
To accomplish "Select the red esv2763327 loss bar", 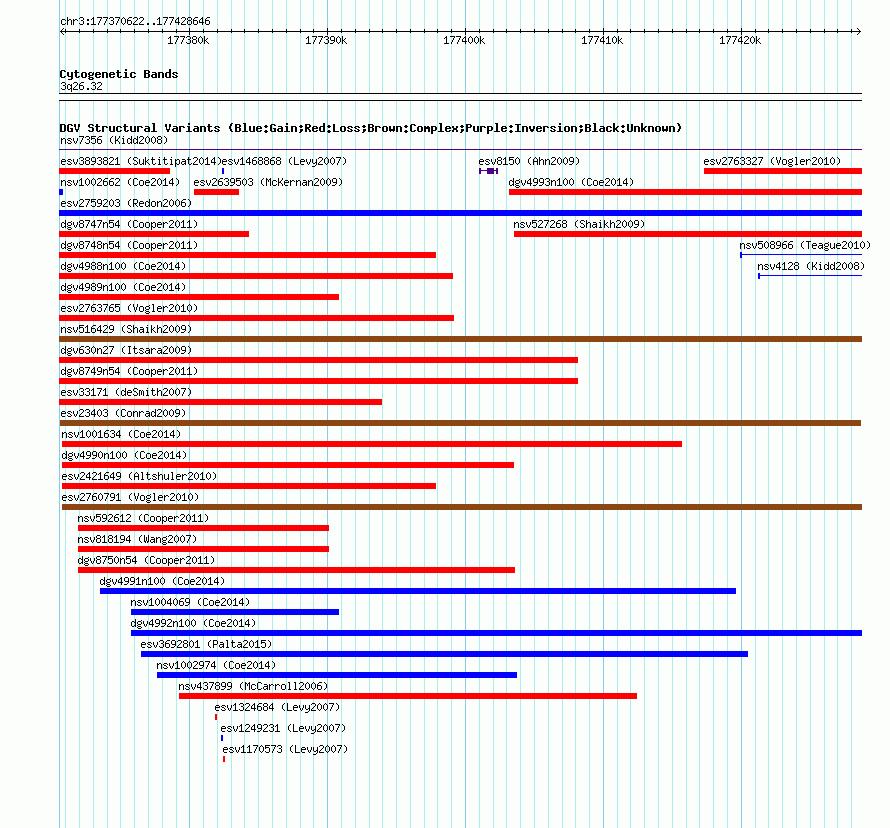I will tap(783, 171).
